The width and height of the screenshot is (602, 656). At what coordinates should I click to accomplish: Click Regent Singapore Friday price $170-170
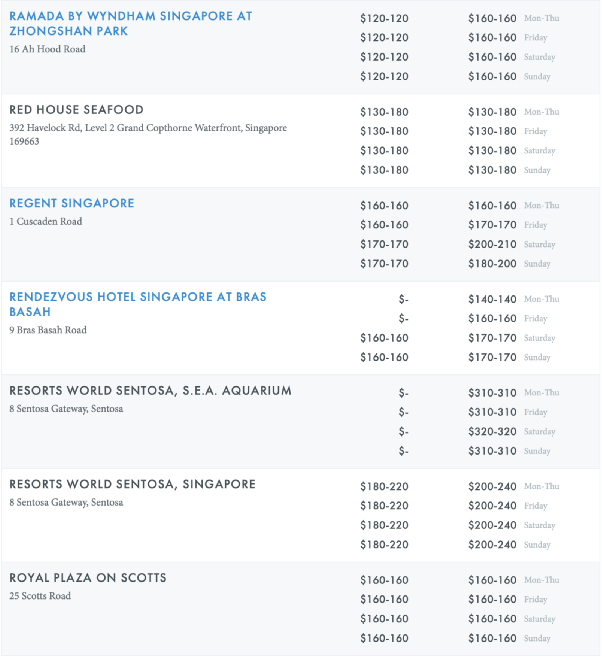(x=492, y=225)
